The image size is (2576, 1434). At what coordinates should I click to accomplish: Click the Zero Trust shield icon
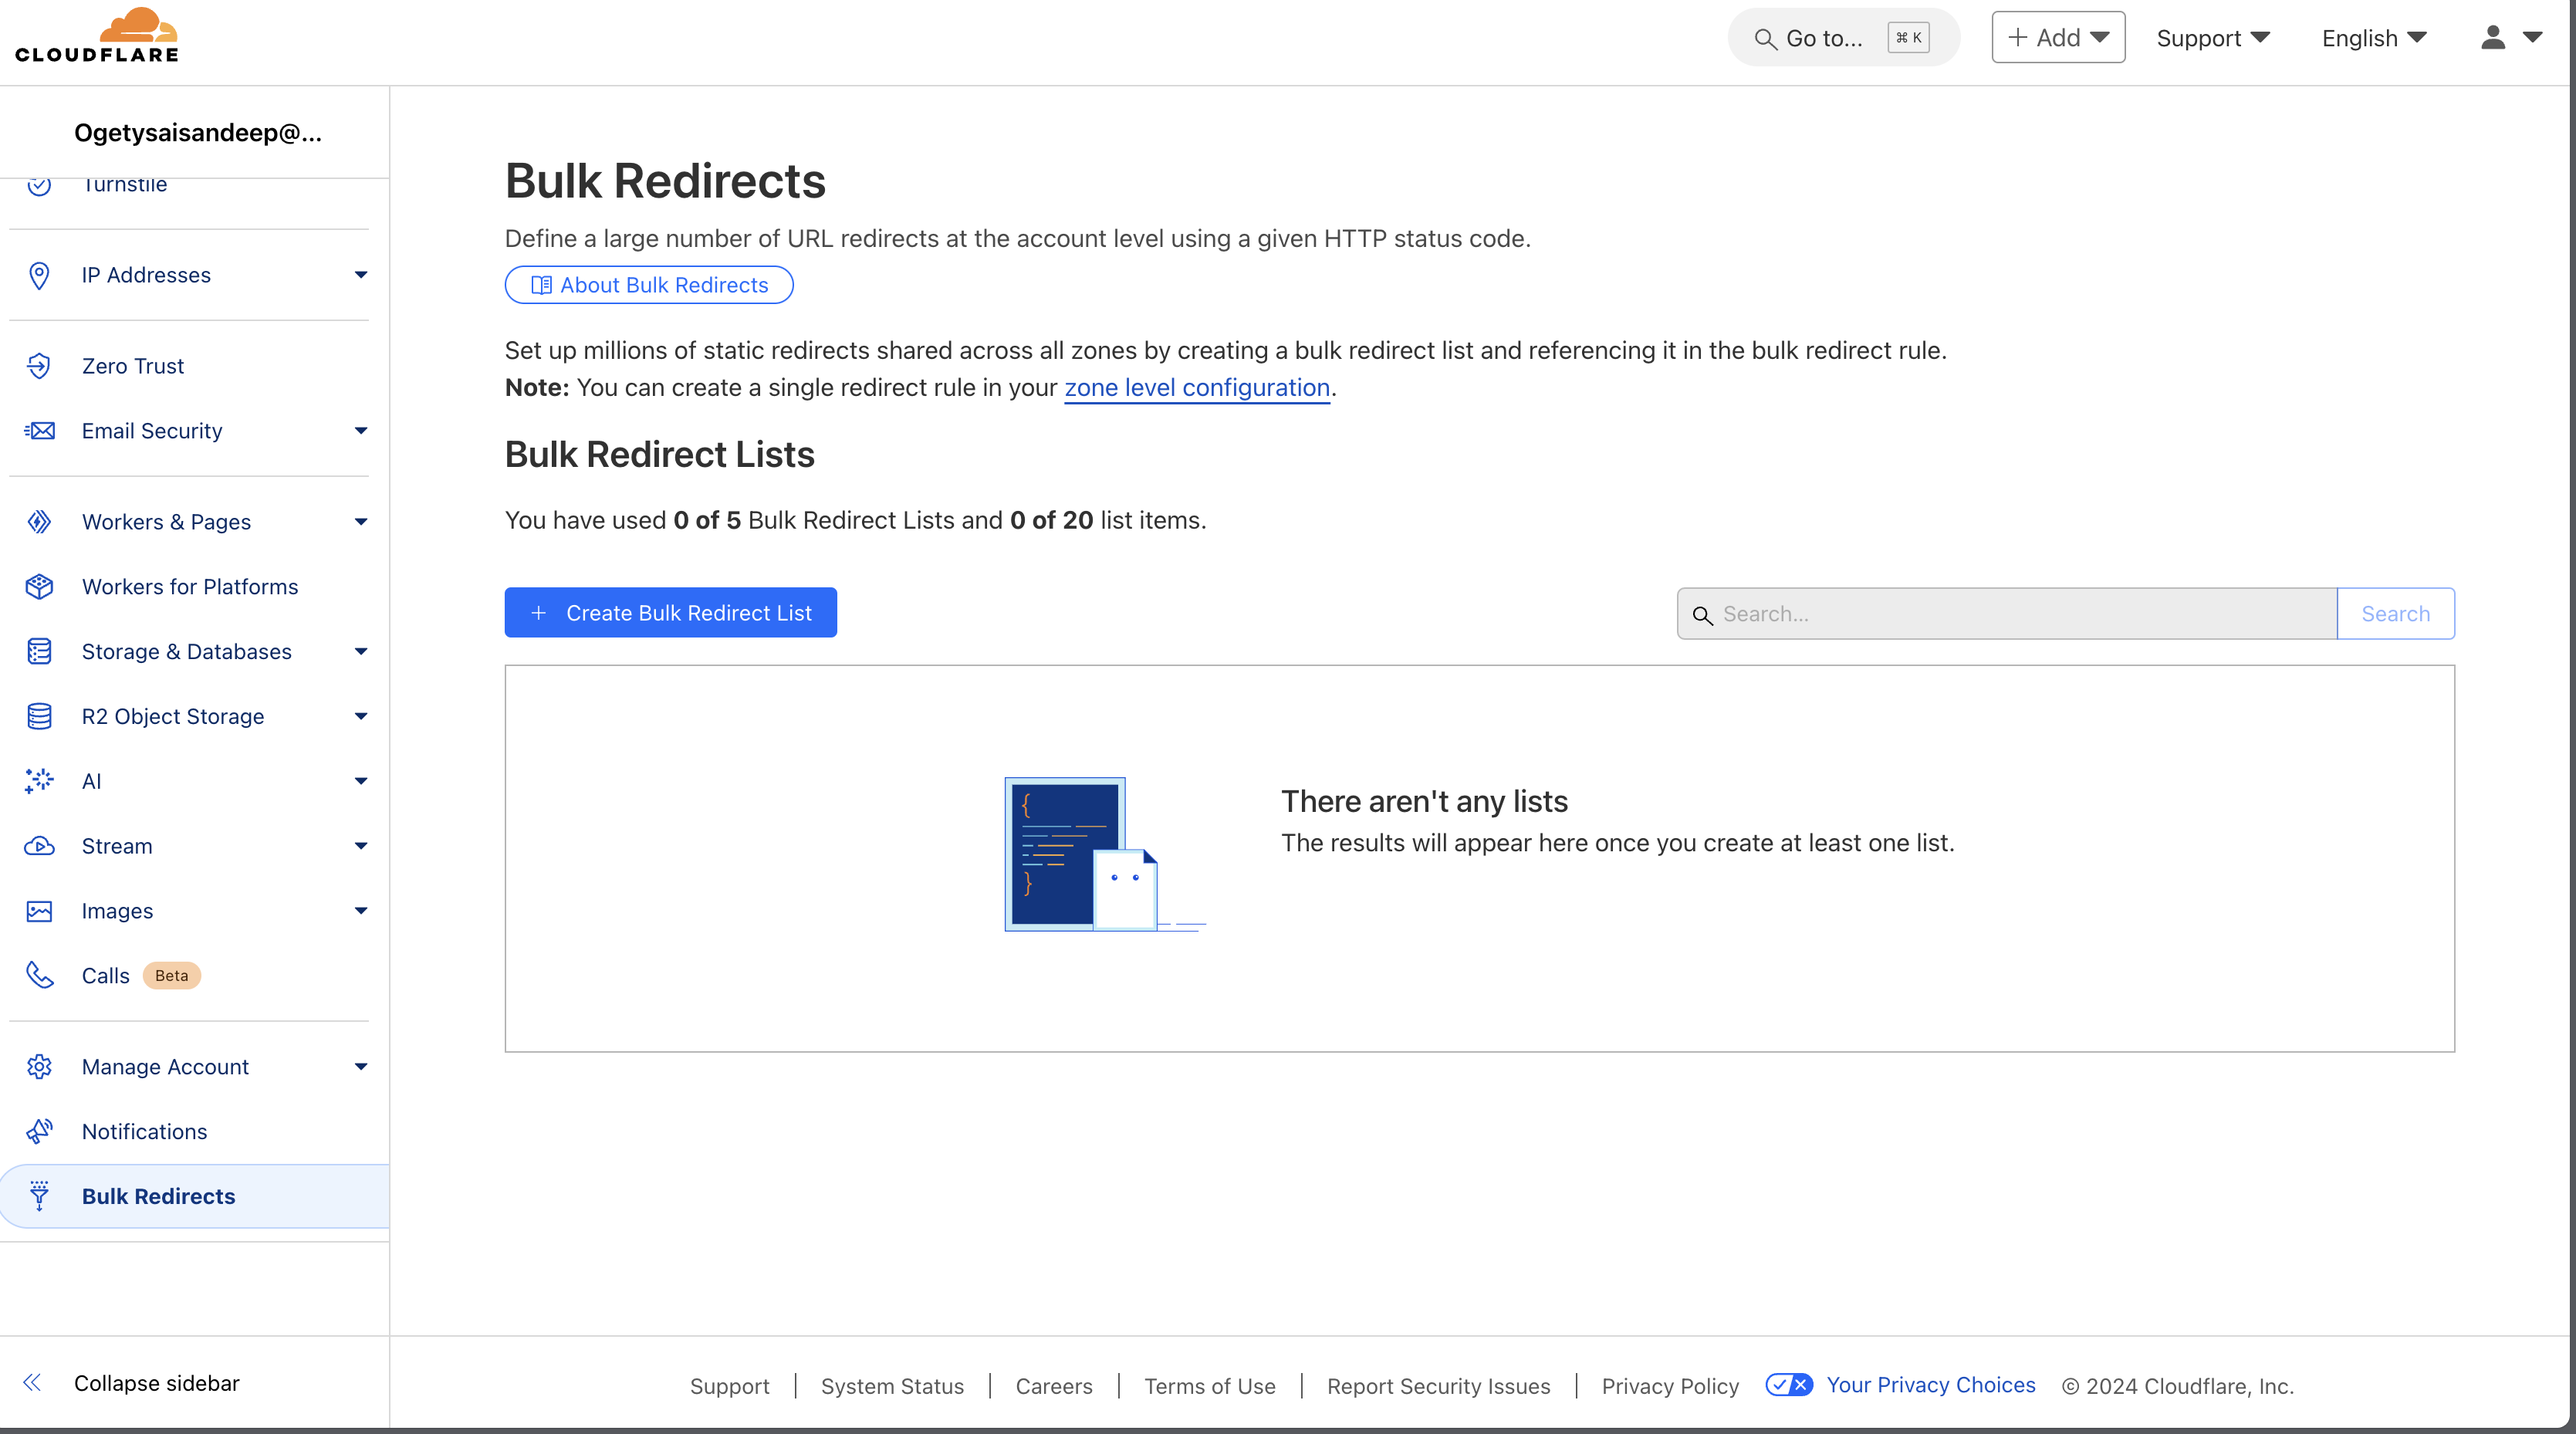[x=39, y=366]
